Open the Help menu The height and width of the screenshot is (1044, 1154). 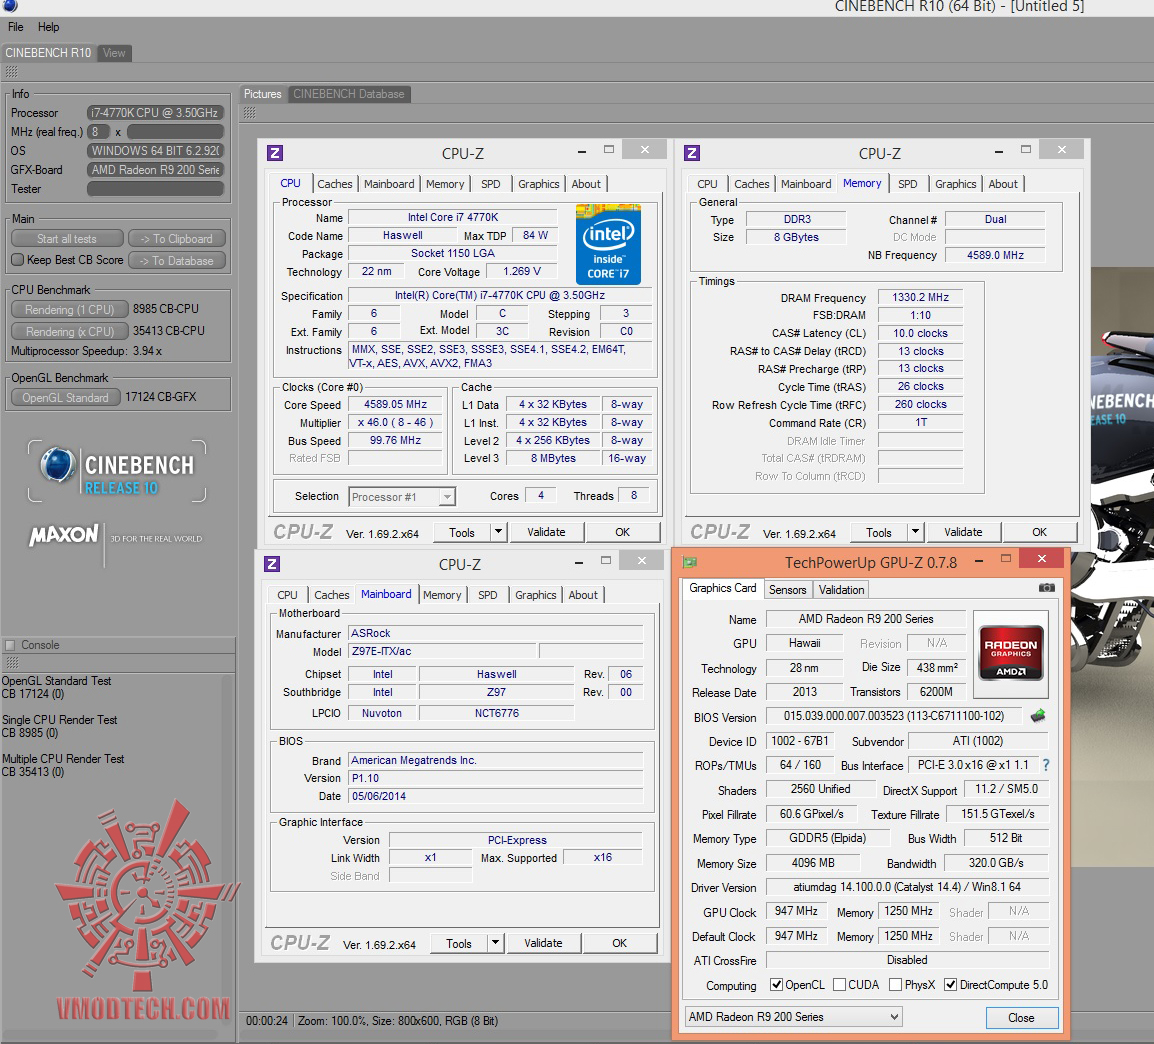pyautogui.click(x=49, y=27)
